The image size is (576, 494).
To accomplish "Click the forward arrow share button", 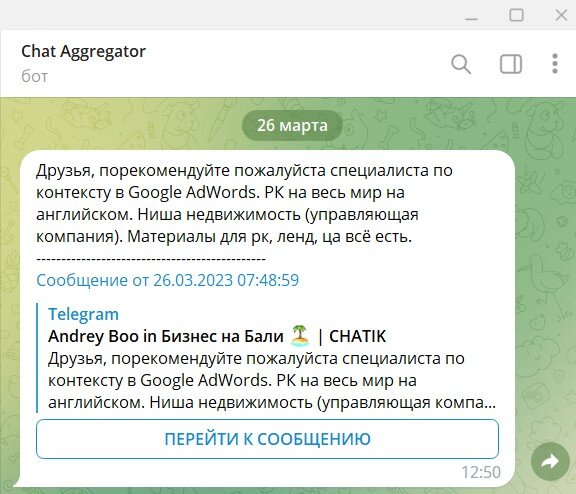I will point(550,461).
